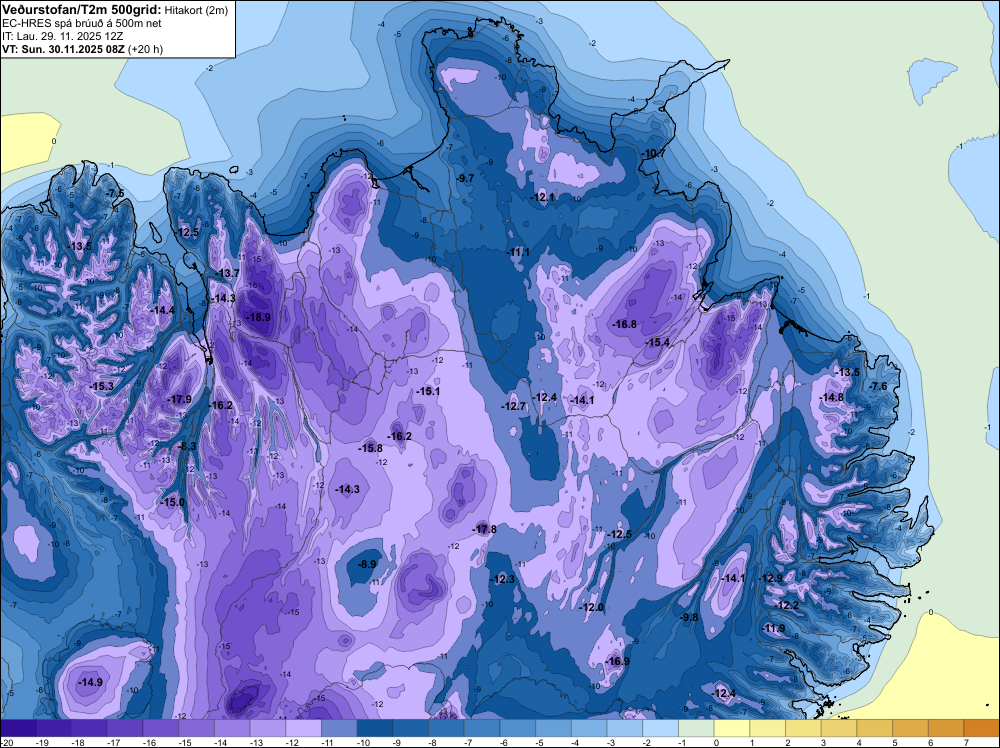This screenshot has width=1000, height=748.
Task: Click the -8.3 temperature value
Action: (187, 446)
